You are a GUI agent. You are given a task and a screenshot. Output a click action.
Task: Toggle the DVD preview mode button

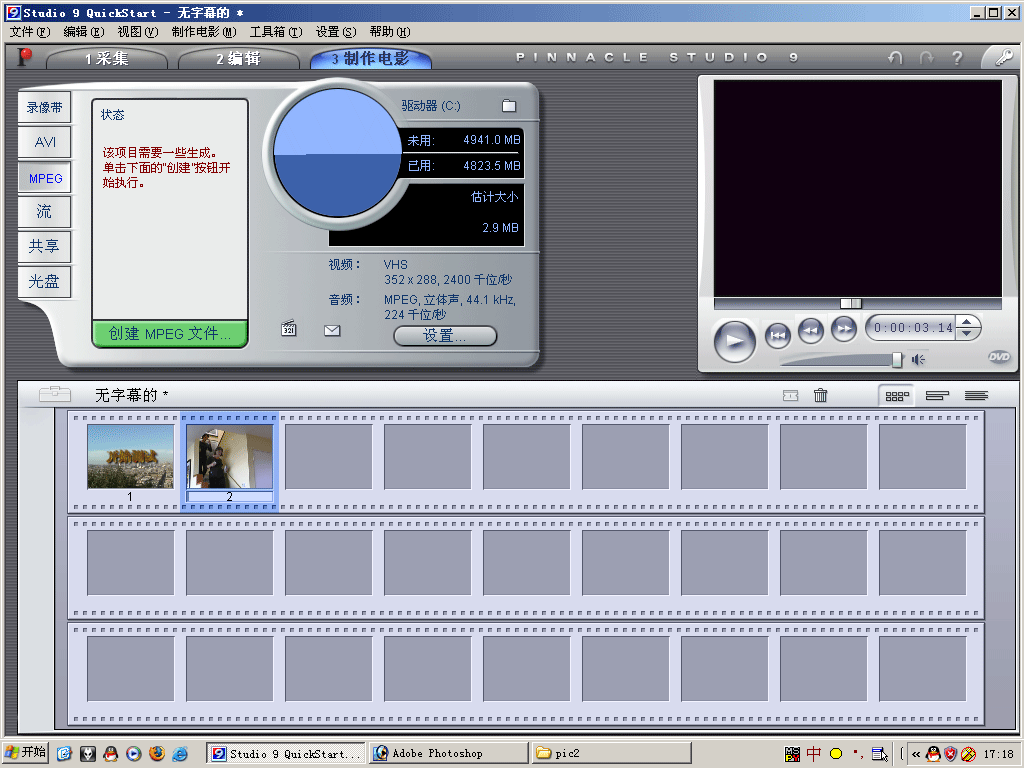tap(999, 357)
